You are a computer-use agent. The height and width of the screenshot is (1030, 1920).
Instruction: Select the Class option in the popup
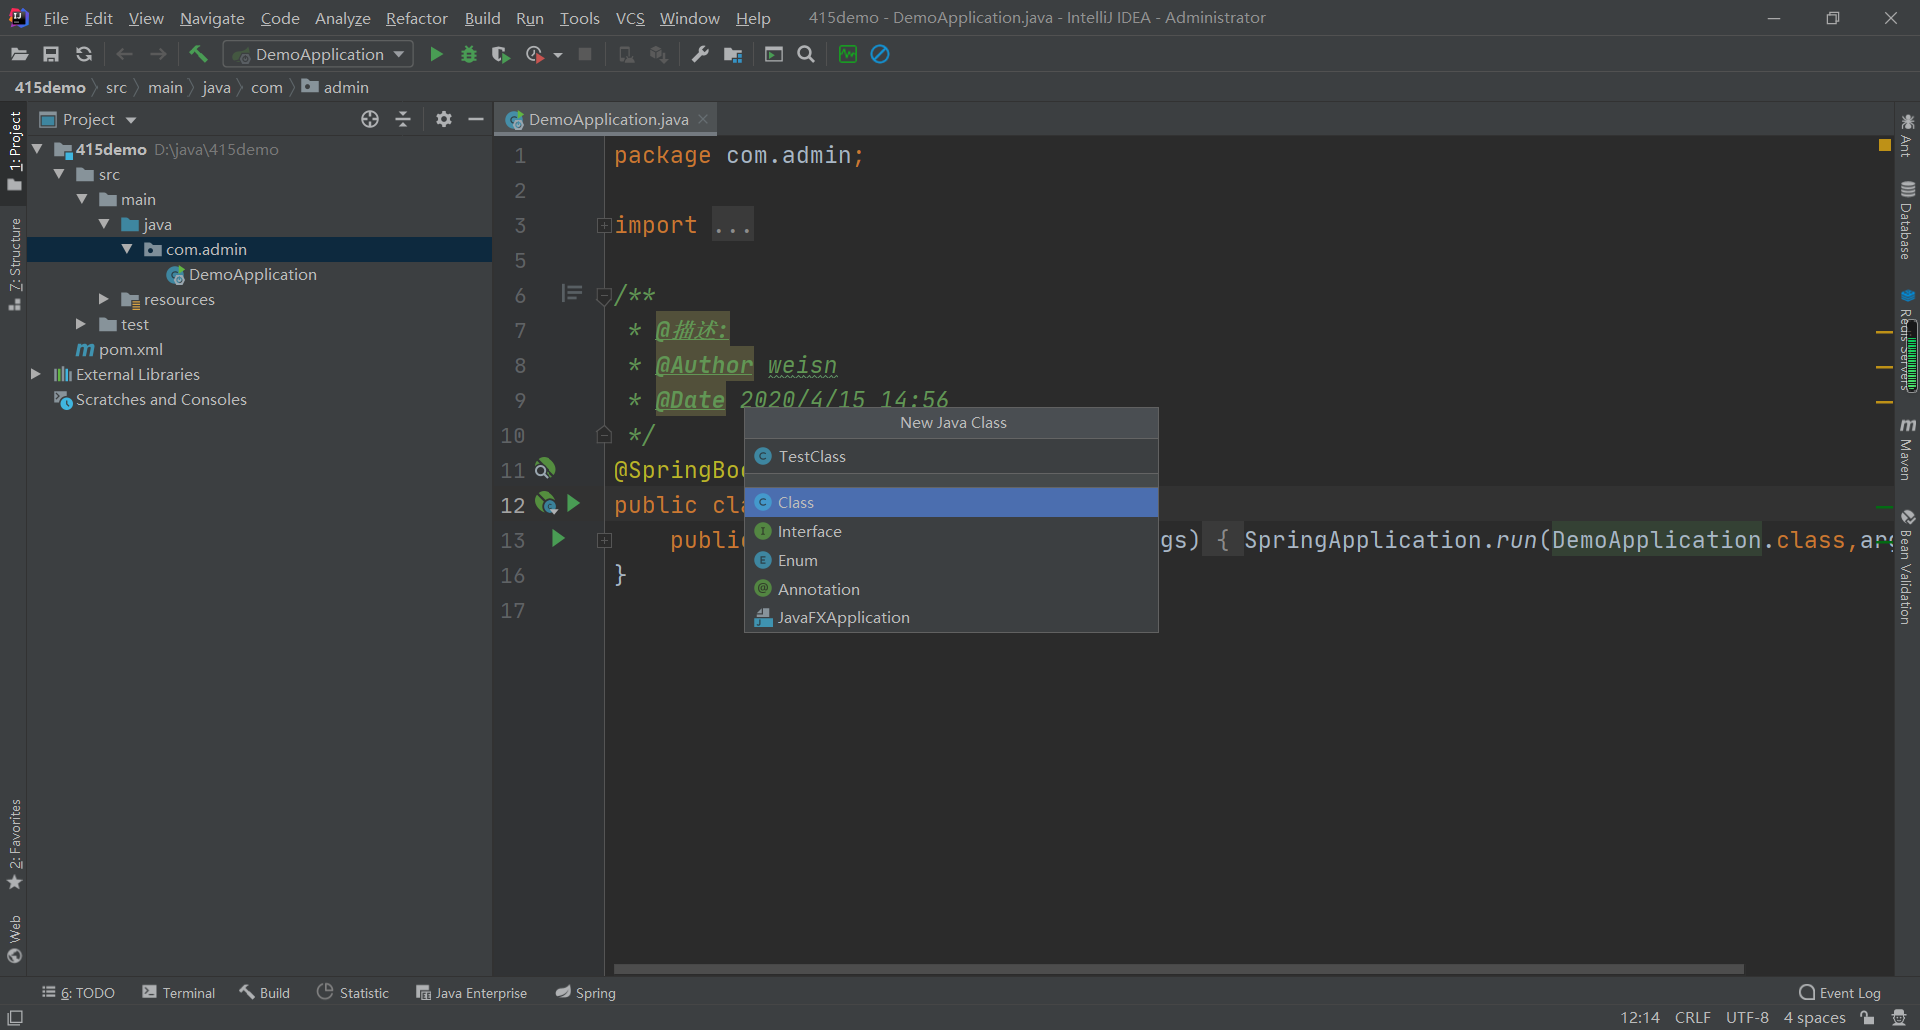click(x=951, y=502)
